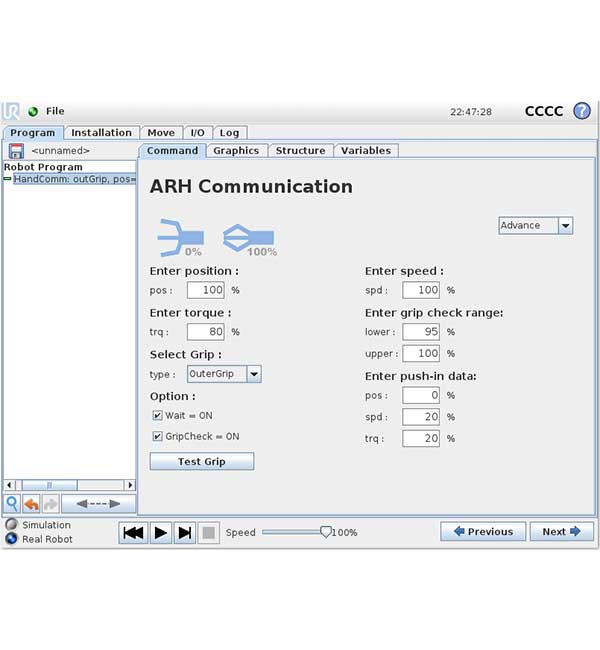This screenshot has height=650, width=600.
Task: Click the push-in trq 20 field
Action: tap(421, 438)
